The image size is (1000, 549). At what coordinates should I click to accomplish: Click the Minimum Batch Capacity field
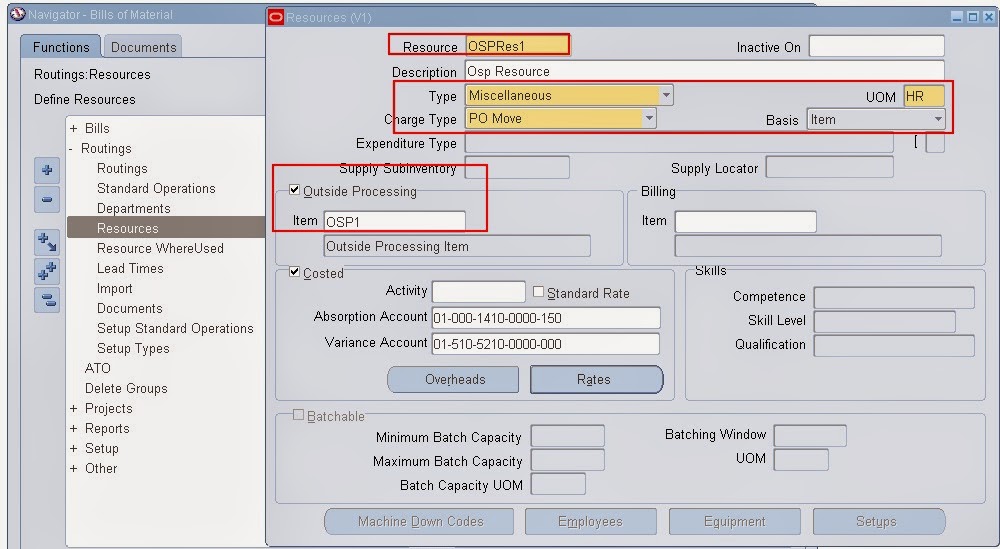(568, 436)
